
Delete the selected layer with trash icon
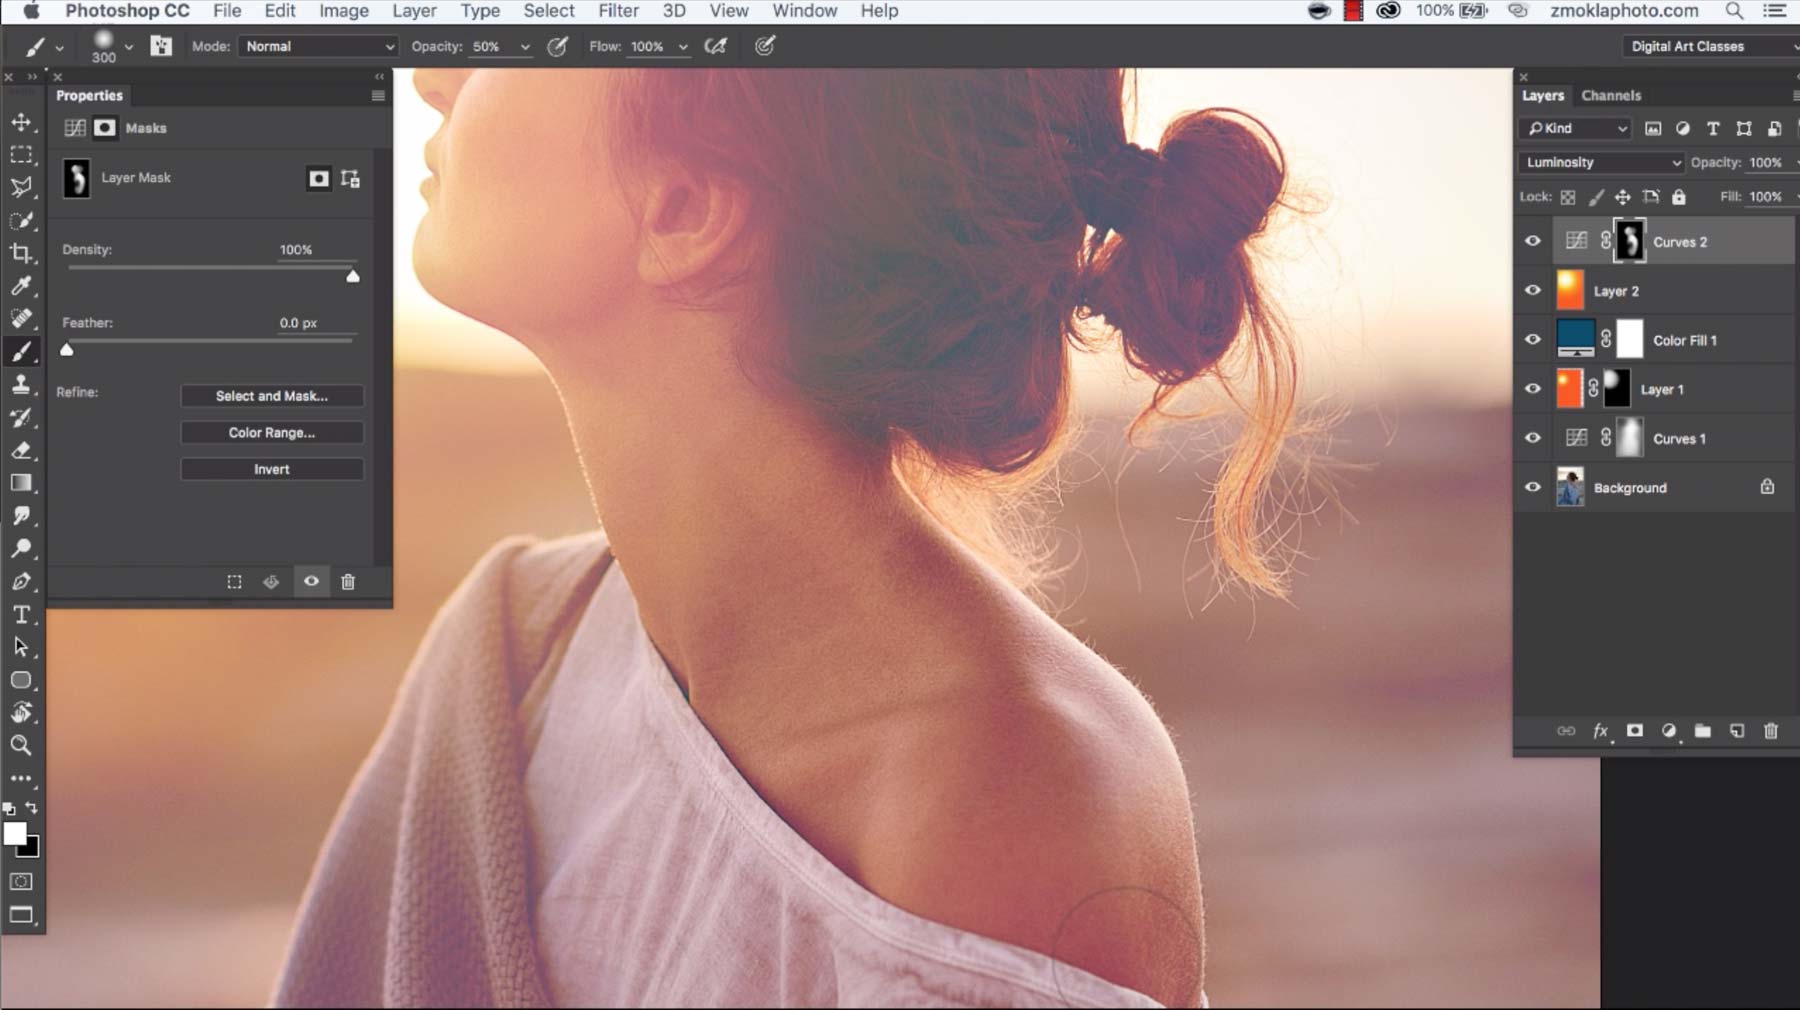coord(1771,731)
